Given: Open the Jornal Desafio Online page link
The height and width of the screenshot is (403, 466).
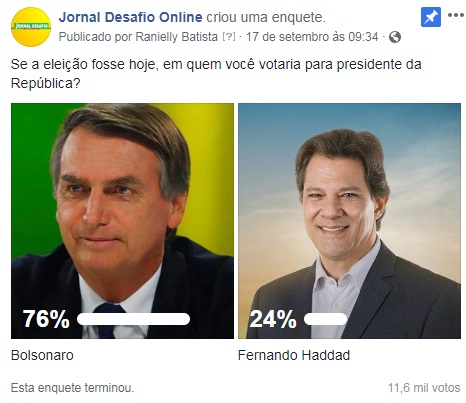Looking at the screenshot, I should coord(130,17).
